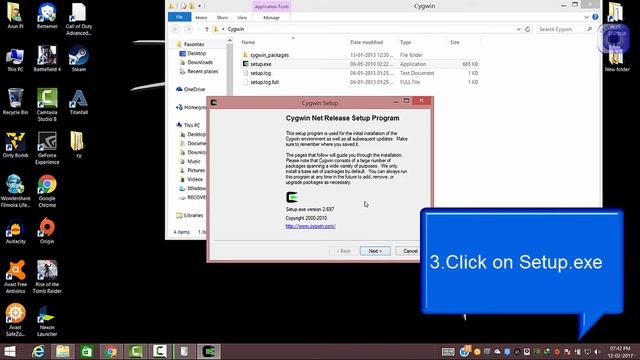Launch Origin desktop shortcut
Image resolution: width=640 pixels, height=360 pixels.
click(47, 231)
